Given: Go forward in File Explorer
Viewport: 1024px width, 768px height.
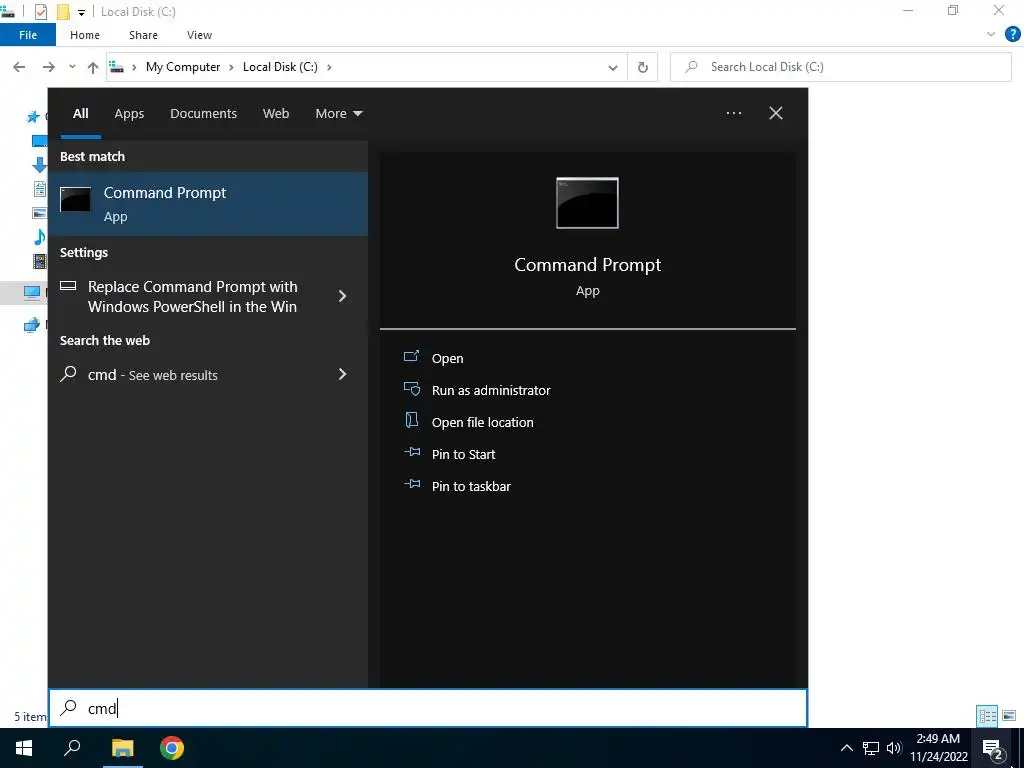Looking at the screenshot, I should 49,67.
